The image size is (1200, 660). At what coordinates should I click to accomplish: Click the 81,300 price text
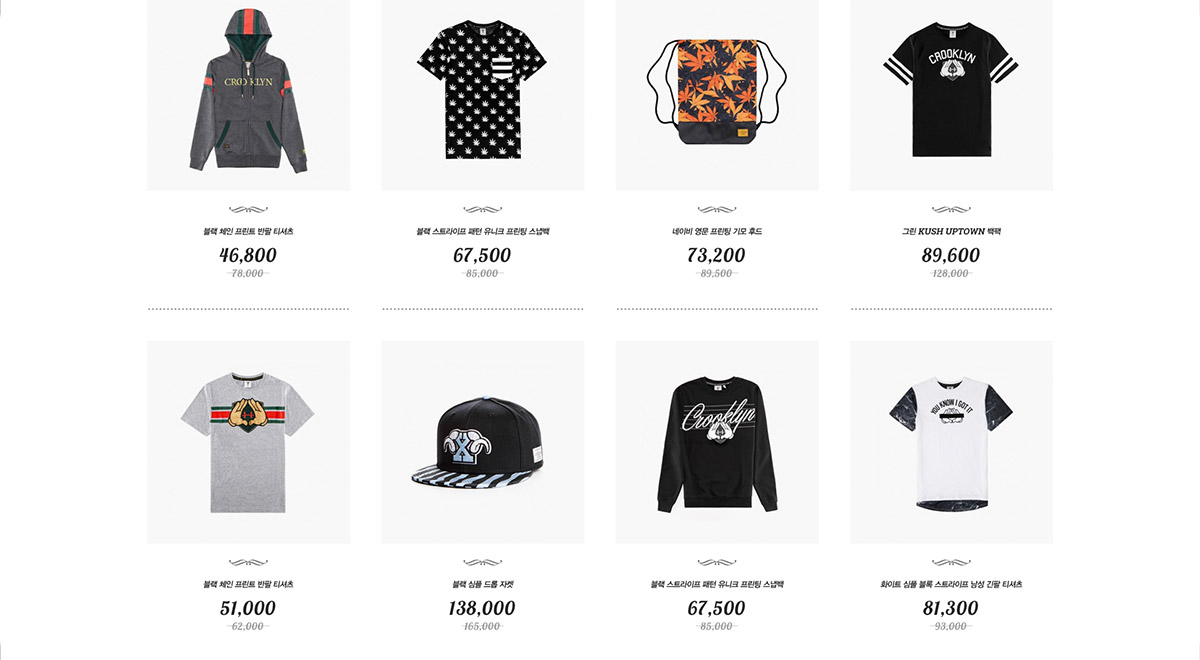tap(951, 608)
